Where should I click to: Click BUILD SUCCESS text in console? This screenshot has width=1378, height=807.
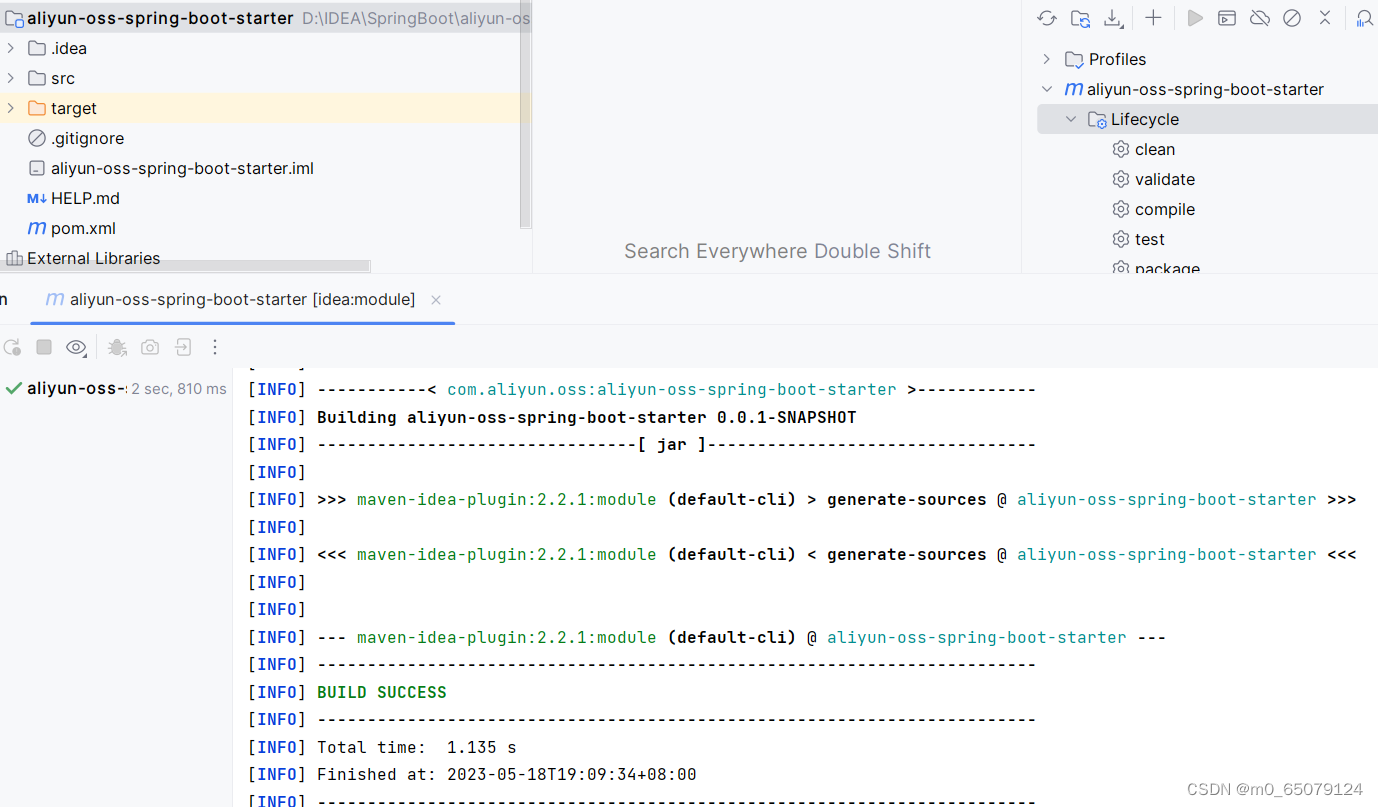[x=382, y=692]
